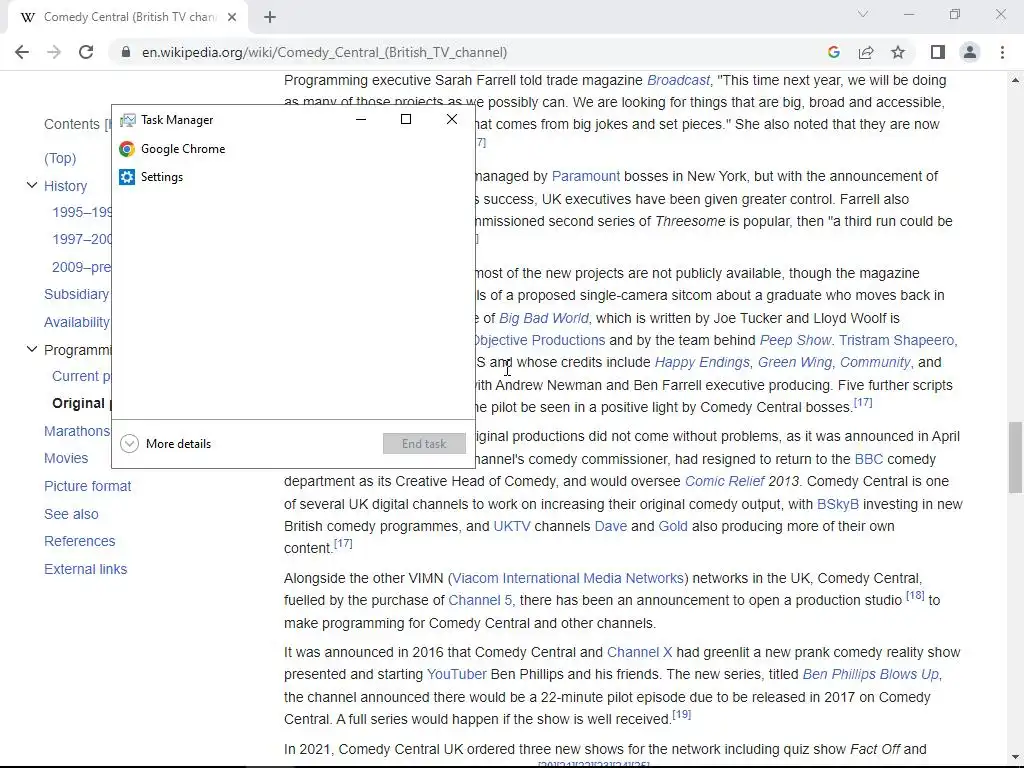This screenshot has height=768, width=1024.
Task: Expand More details in Task Manager
Action: 166,444
